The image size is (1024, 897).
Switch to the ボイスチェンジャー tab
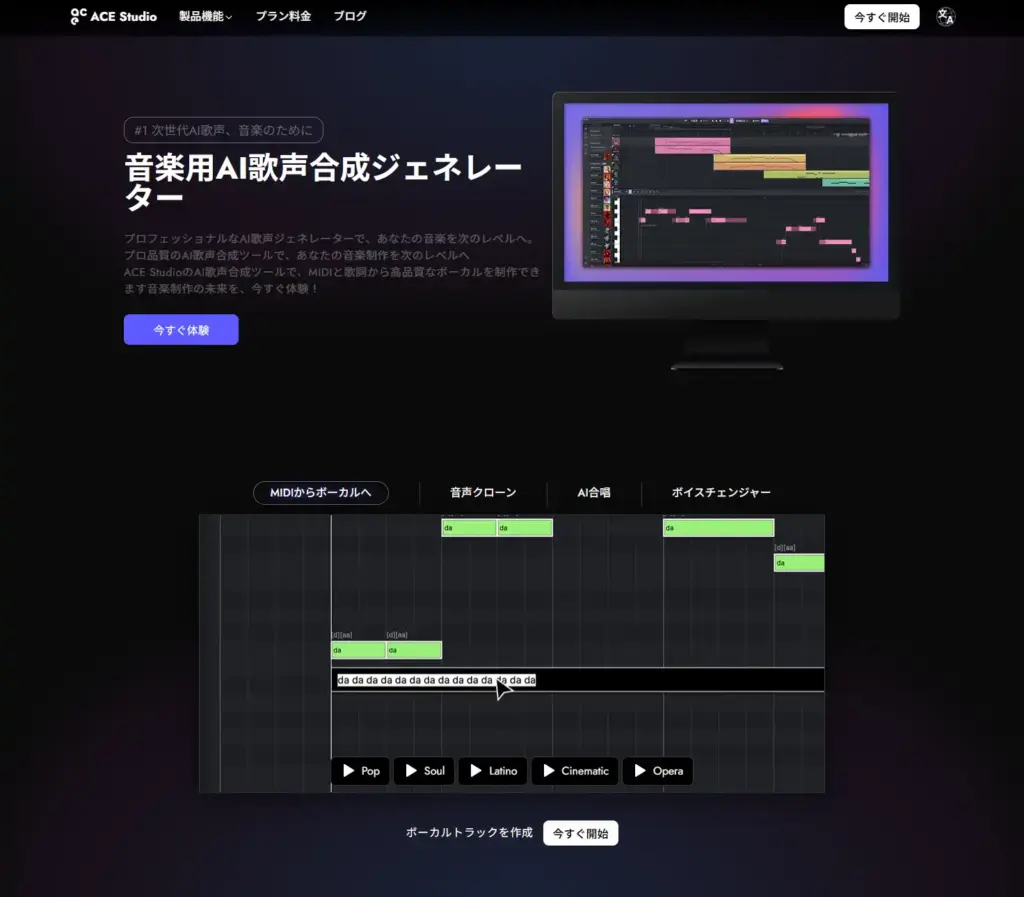click(x=721, y=492)
